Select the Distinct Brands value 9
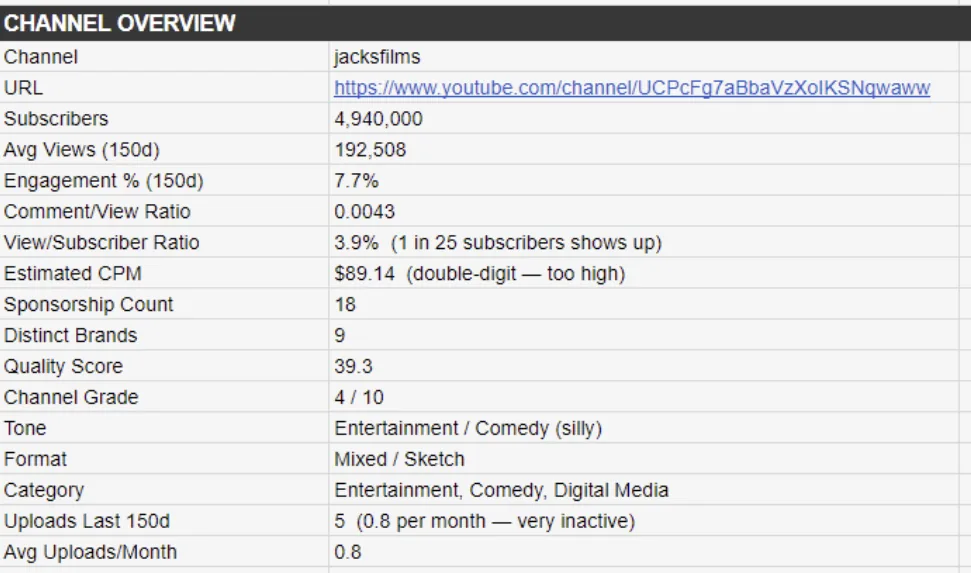Viewport: 971px width, 573px height. click(644, 335)
